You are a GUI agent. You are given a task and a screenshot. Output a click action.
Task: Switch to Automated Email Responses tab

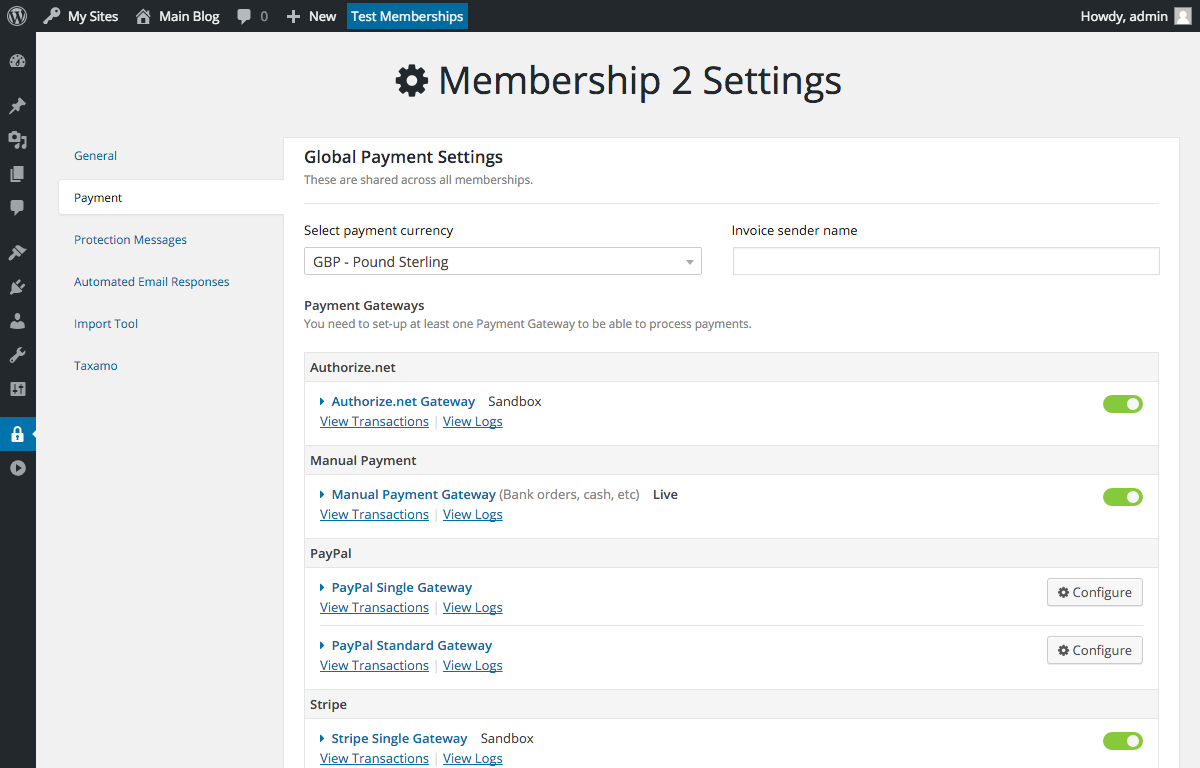pos(152,282)
